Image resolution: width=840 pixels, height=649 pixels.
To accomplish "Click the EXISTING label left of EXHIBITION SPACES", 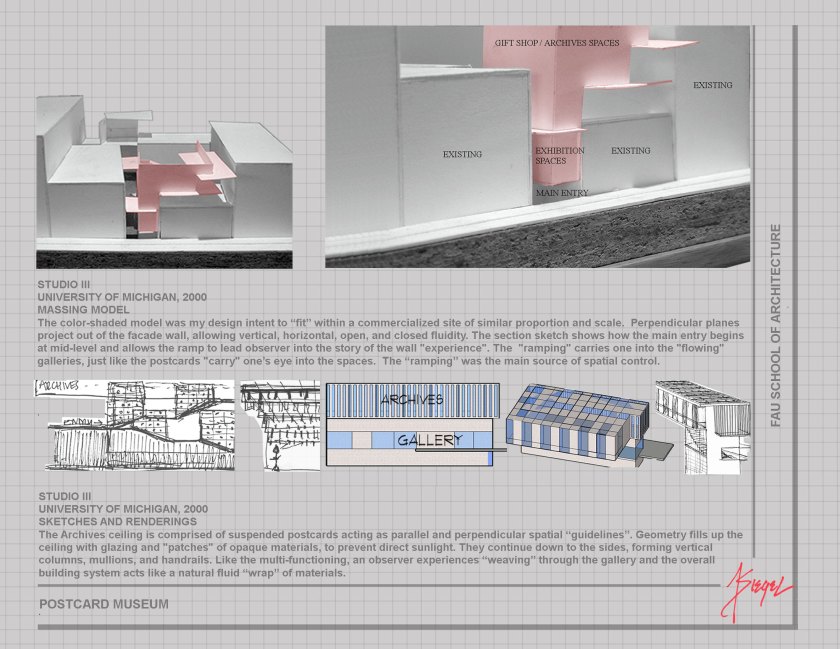I will pyautogui.click(x=462, y=155).
